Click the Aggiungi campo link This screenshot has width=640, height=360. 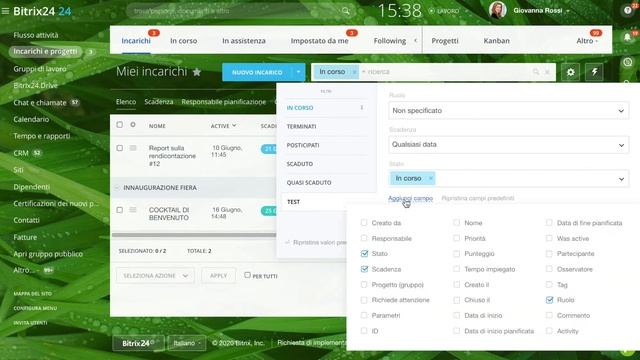tap(410, 198)
